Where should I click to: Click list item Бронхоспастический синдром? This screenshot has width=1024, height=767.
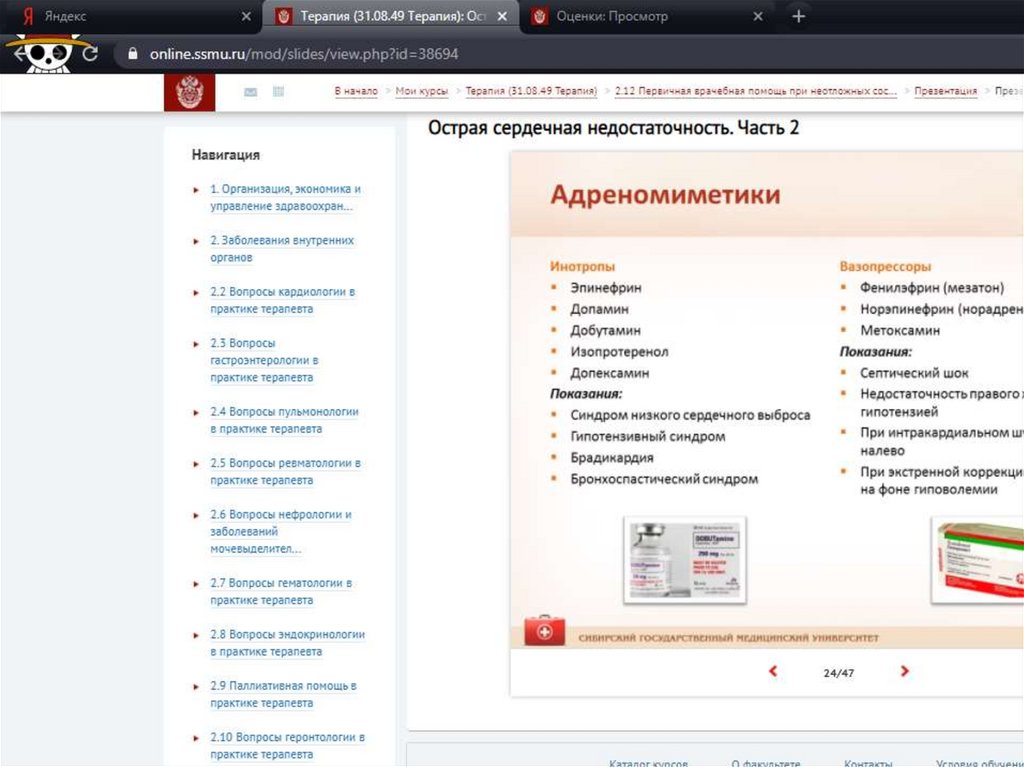(x=664, y=479)
